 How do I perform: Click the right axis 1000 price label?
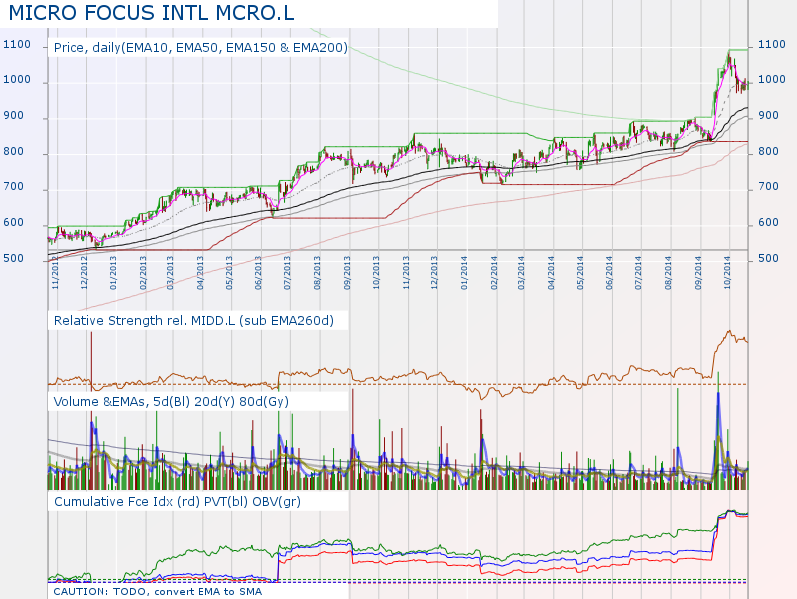(x=772, y=80)
